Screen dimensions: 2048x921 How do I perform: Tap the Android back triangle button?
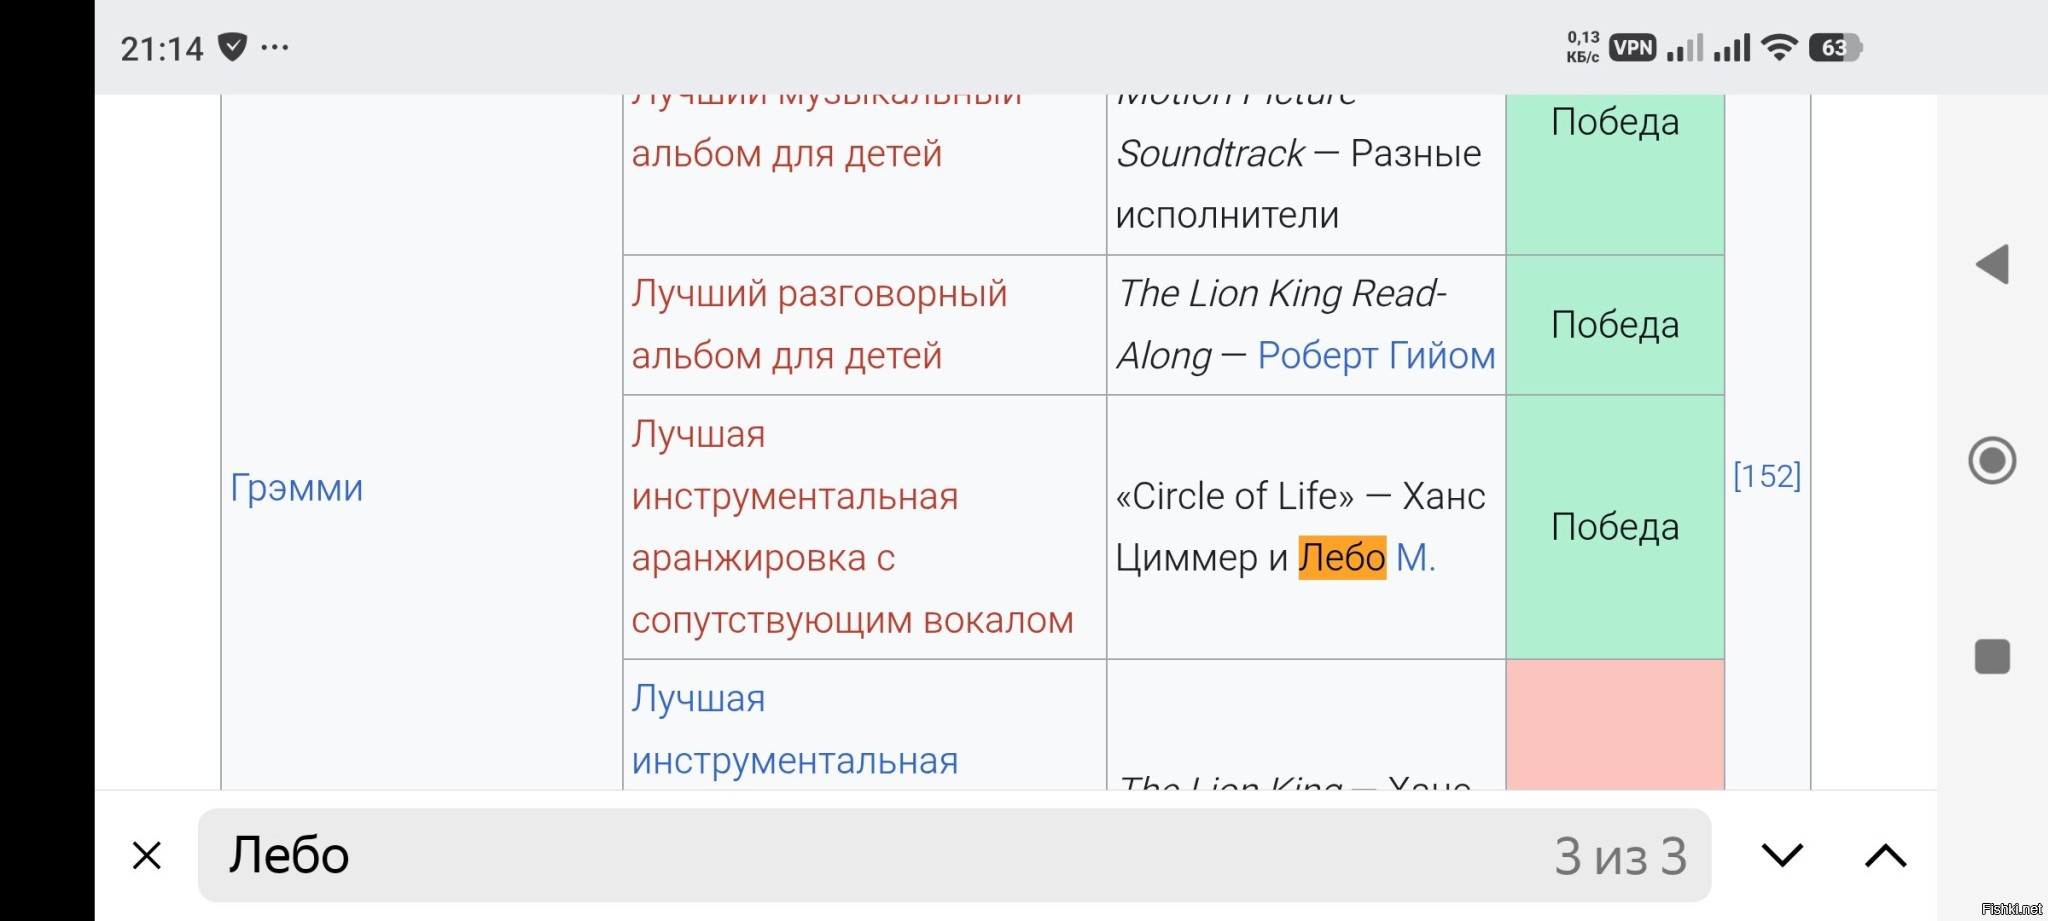tap(1992, 265)
